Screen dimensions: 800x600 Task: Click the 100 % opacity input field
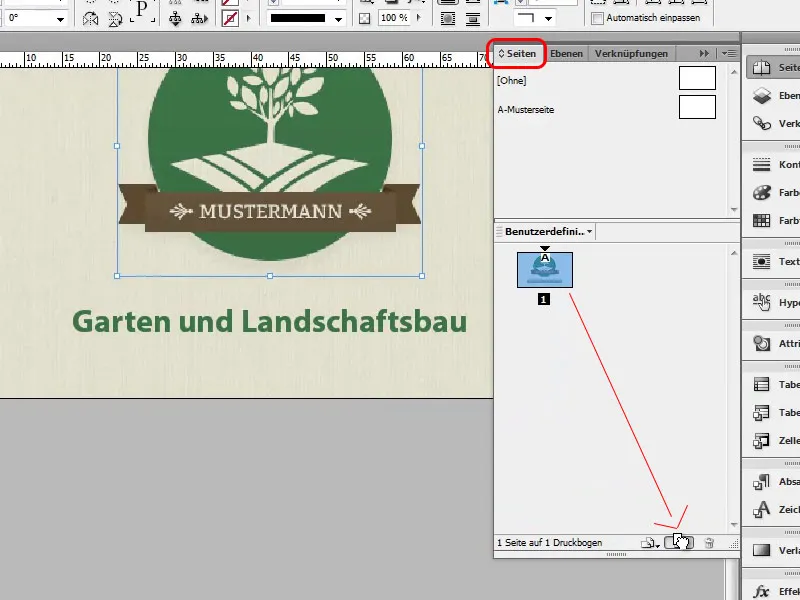coord(395,18)
